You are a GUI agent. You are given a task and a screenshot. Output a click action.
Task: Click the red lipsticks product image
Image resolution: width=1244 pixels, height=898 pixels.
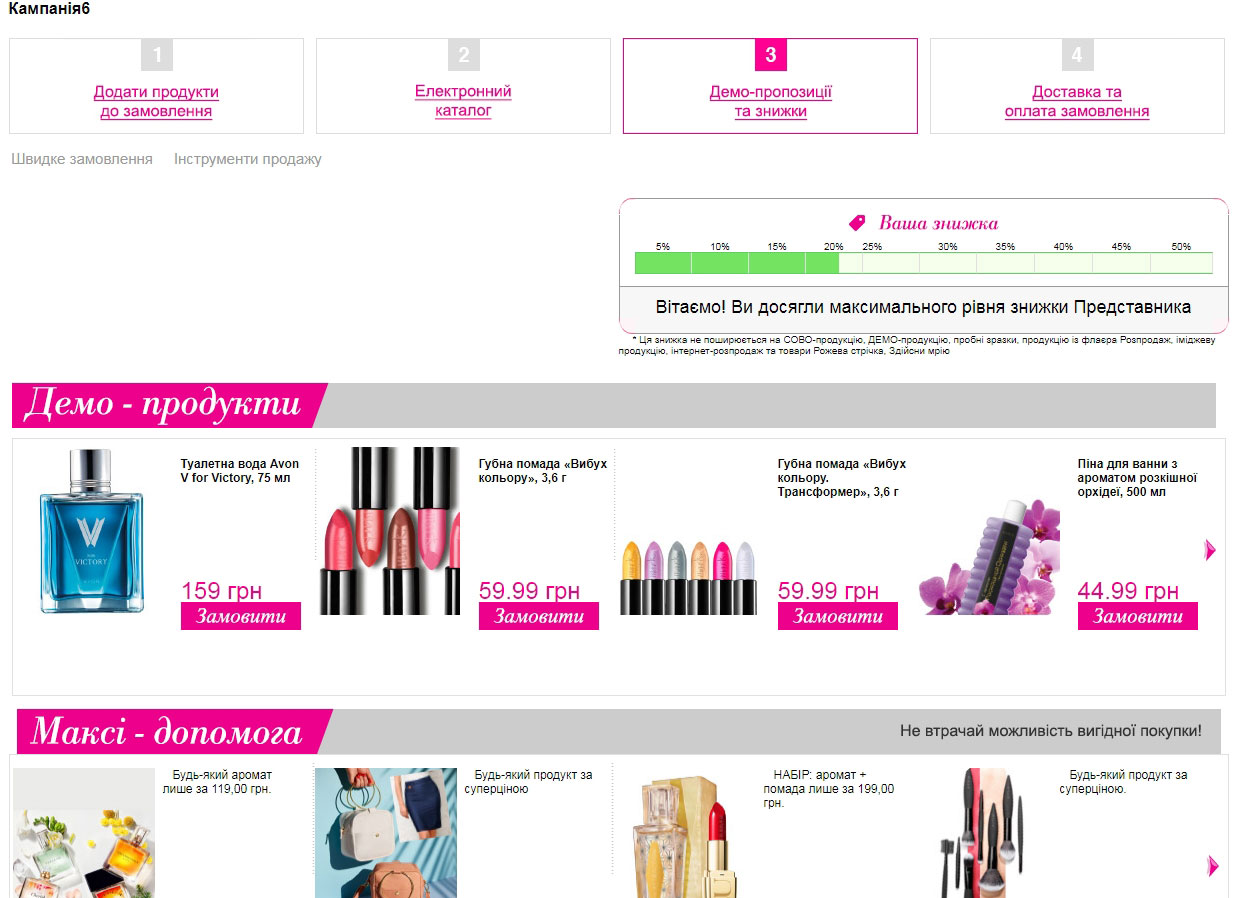pyautogui.click(x=390, y=531)
